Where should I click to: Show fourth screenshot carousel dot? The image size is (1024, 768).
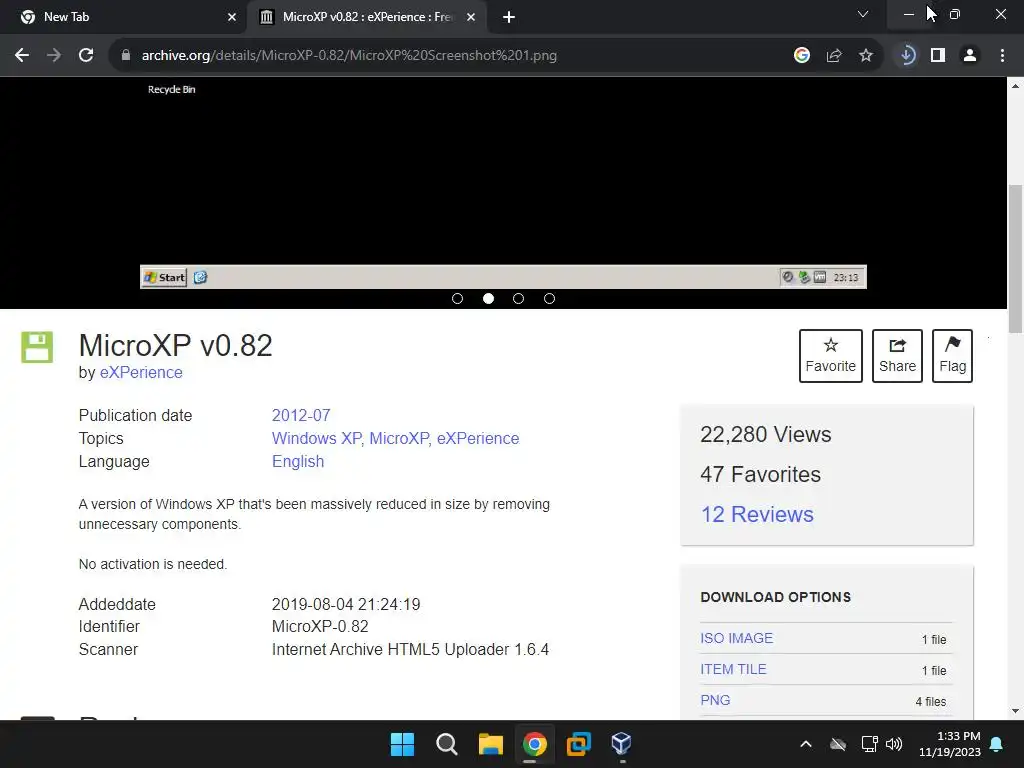point(549,298)
